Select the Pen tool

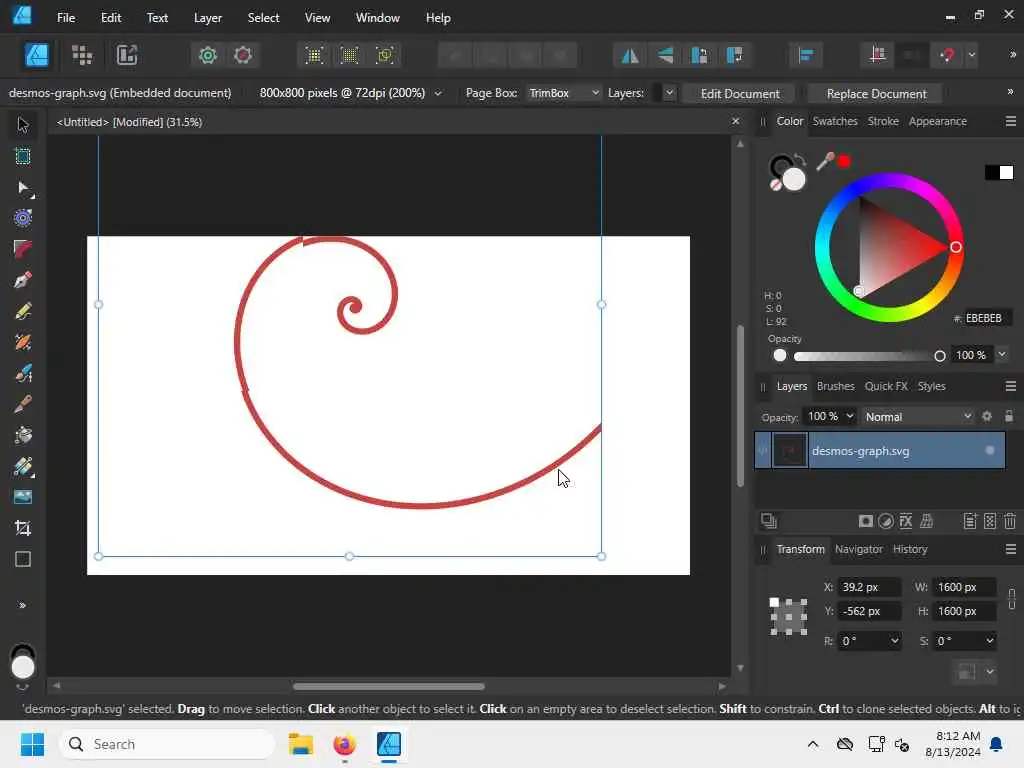[23, 280]
